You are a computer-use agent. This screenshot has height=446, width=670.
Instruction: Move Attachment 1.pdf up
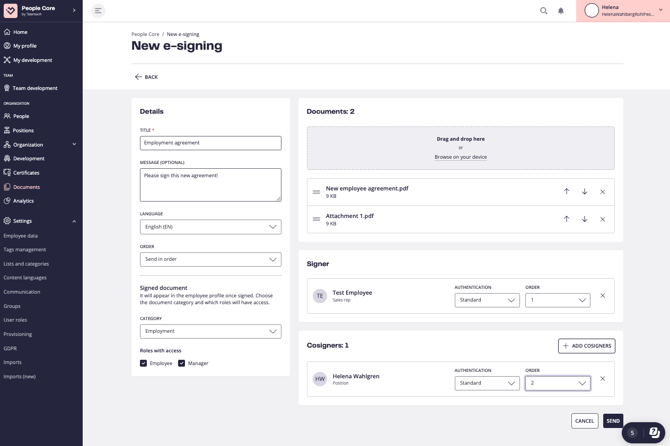coord(566,219)
